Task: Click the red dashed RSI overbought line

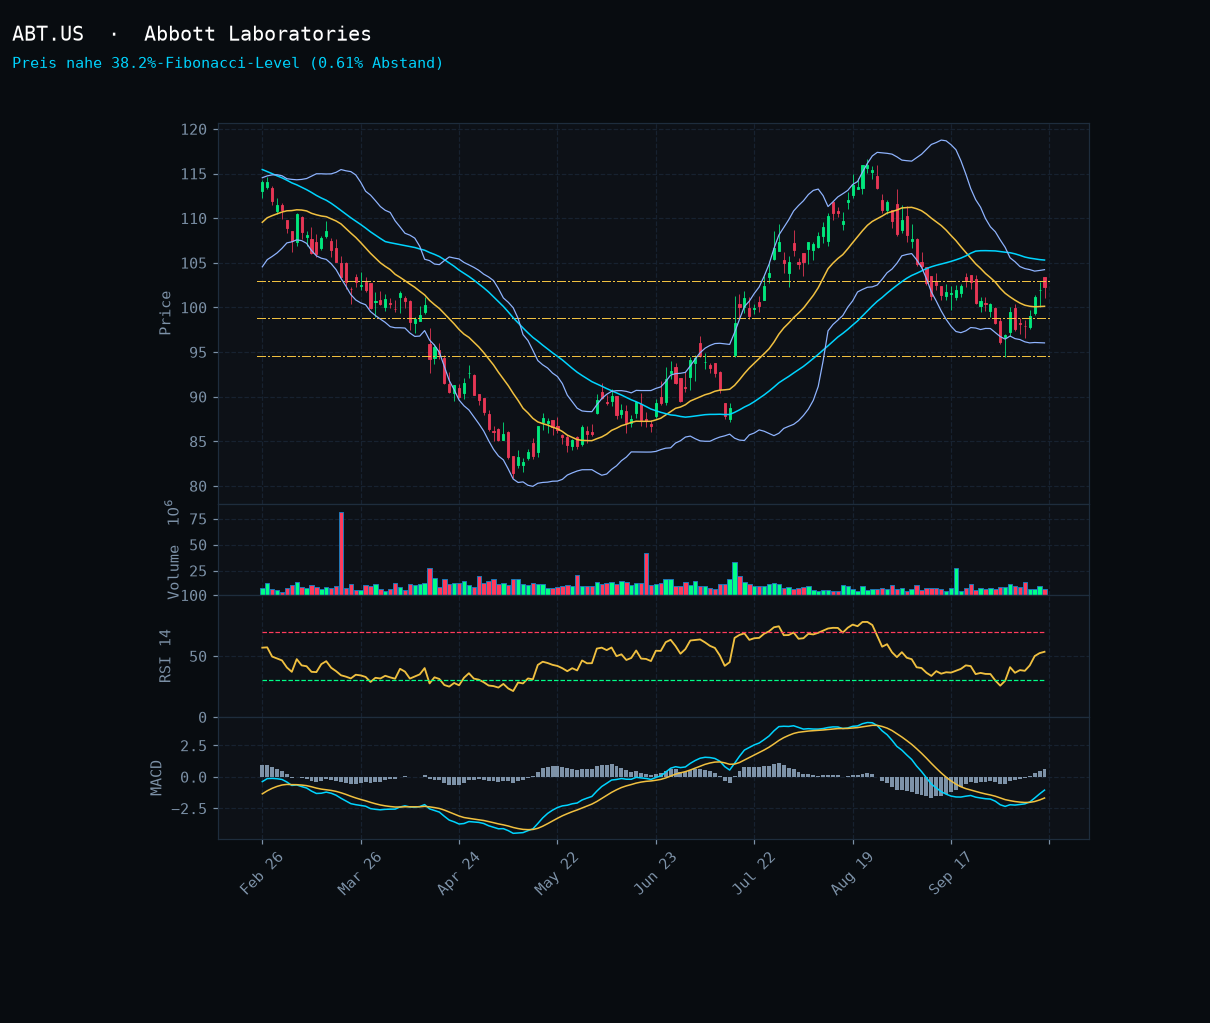Action: [653, 633]
